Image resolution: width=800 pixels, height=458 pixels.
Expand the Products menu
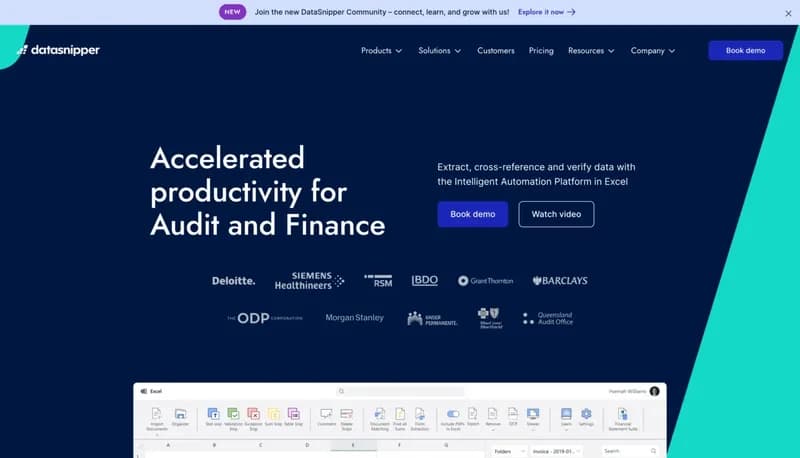(381, 50)
